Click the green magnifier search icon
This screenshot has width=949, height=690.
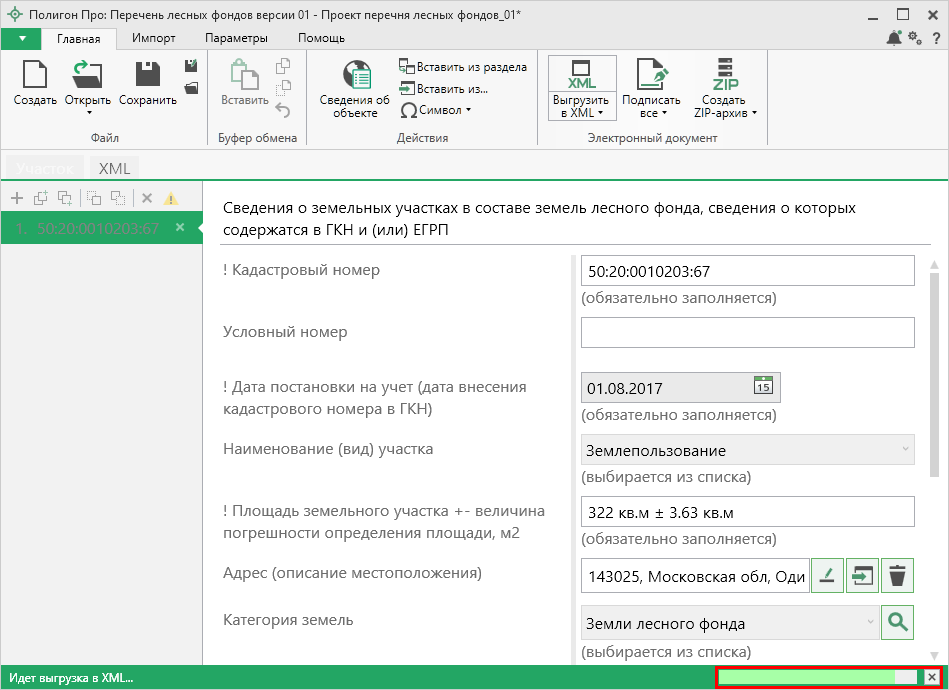(897, 623)
